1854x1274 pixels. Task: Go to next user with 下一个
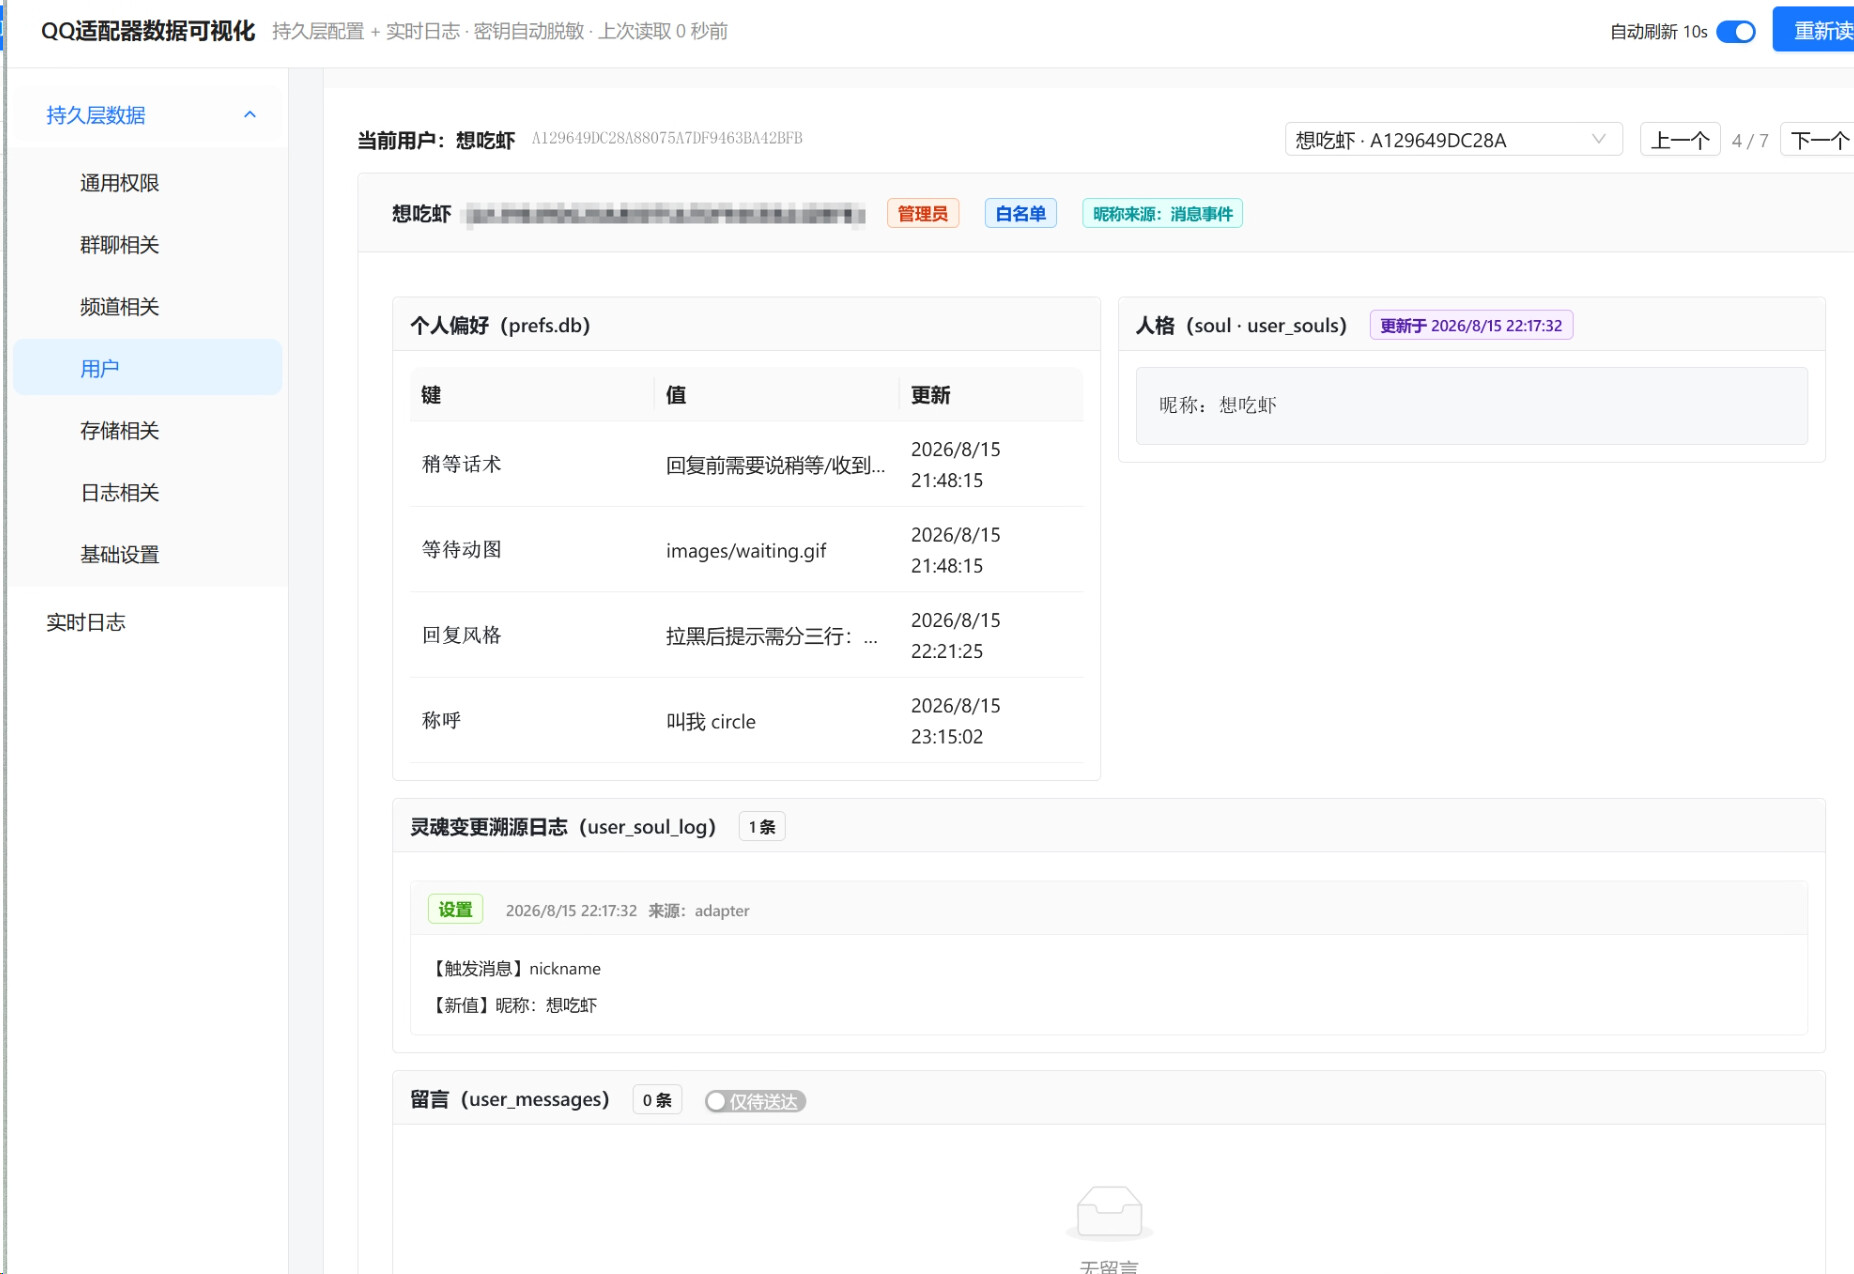coord(1818,140)
